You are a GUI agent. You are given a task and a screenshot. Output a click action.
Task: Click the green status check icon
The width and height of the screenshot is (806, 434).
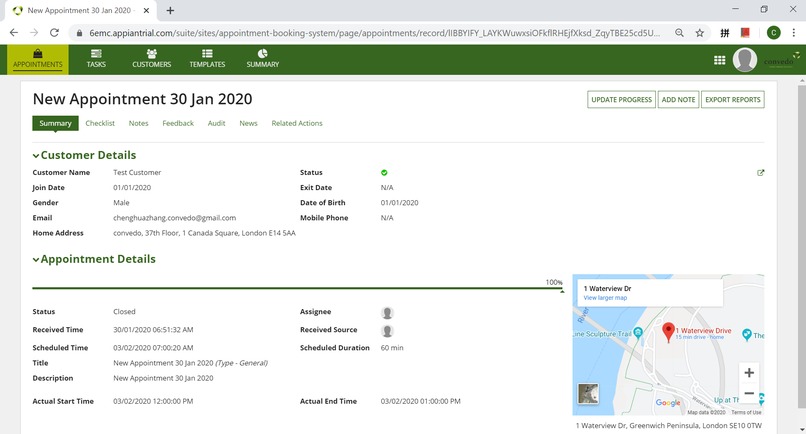pos(384,173)
